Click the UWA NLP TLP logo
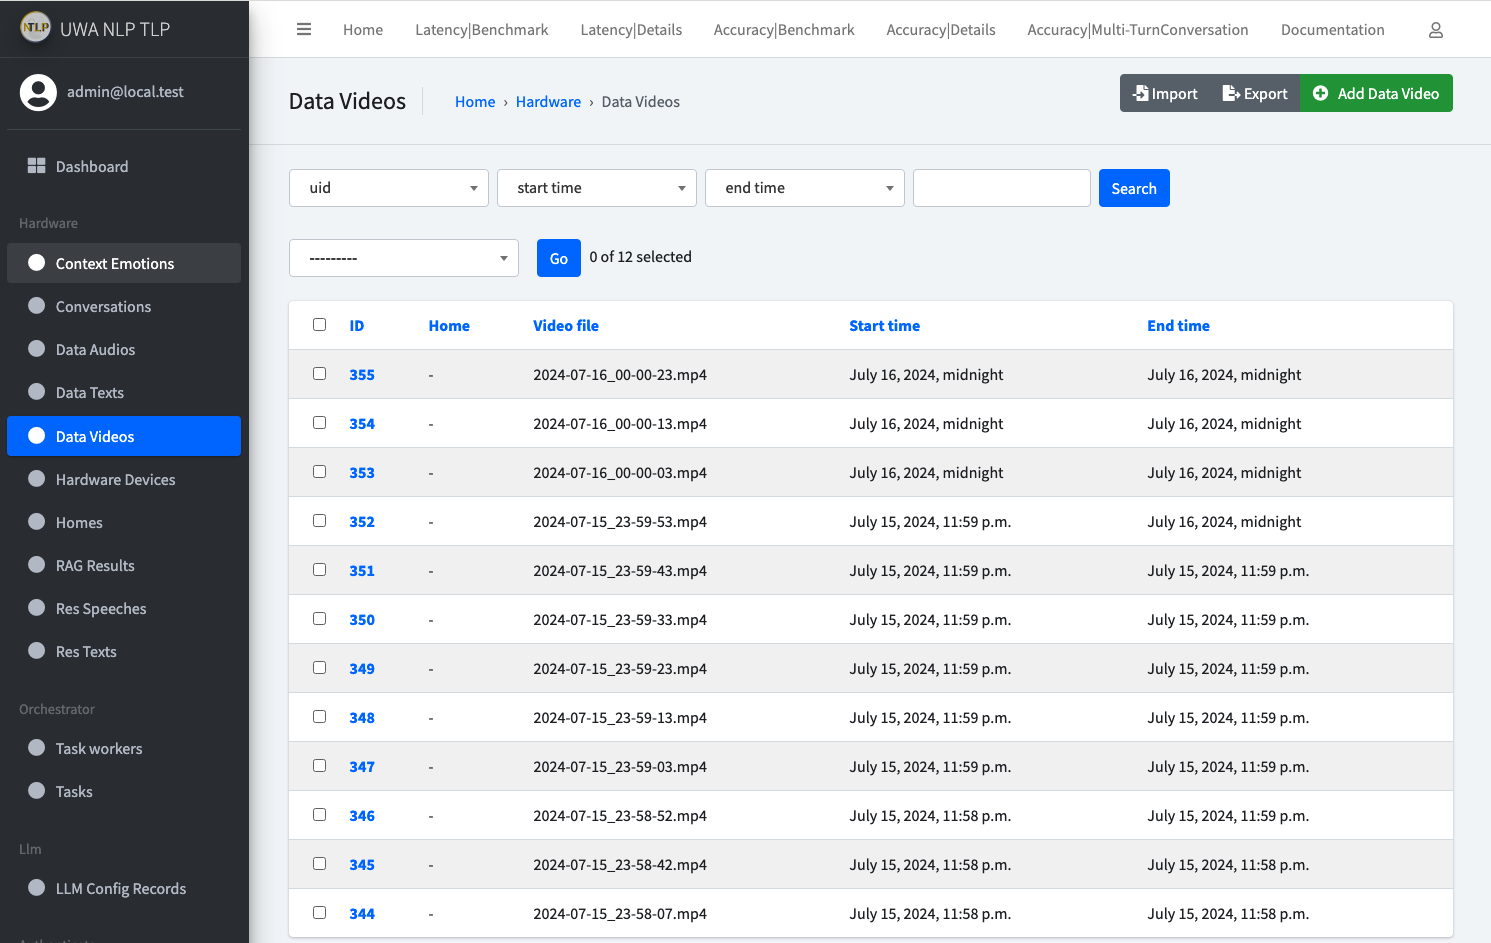The image size is (1491, 943). [x=36, y=28]
